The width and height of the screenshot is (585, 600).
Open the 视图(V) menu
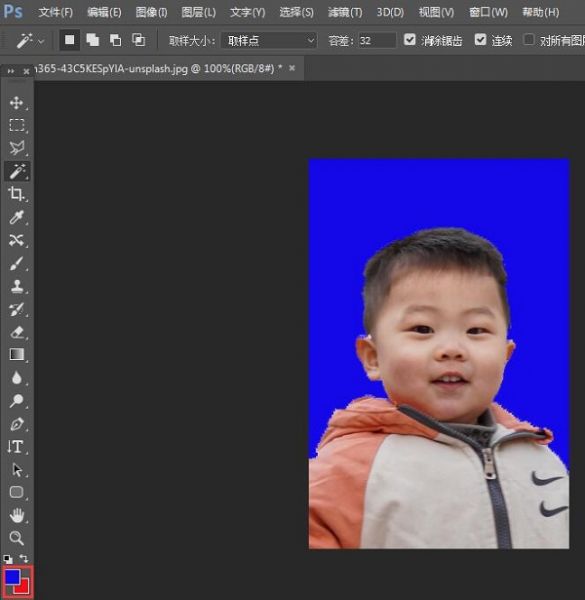(x=437, y=13)
